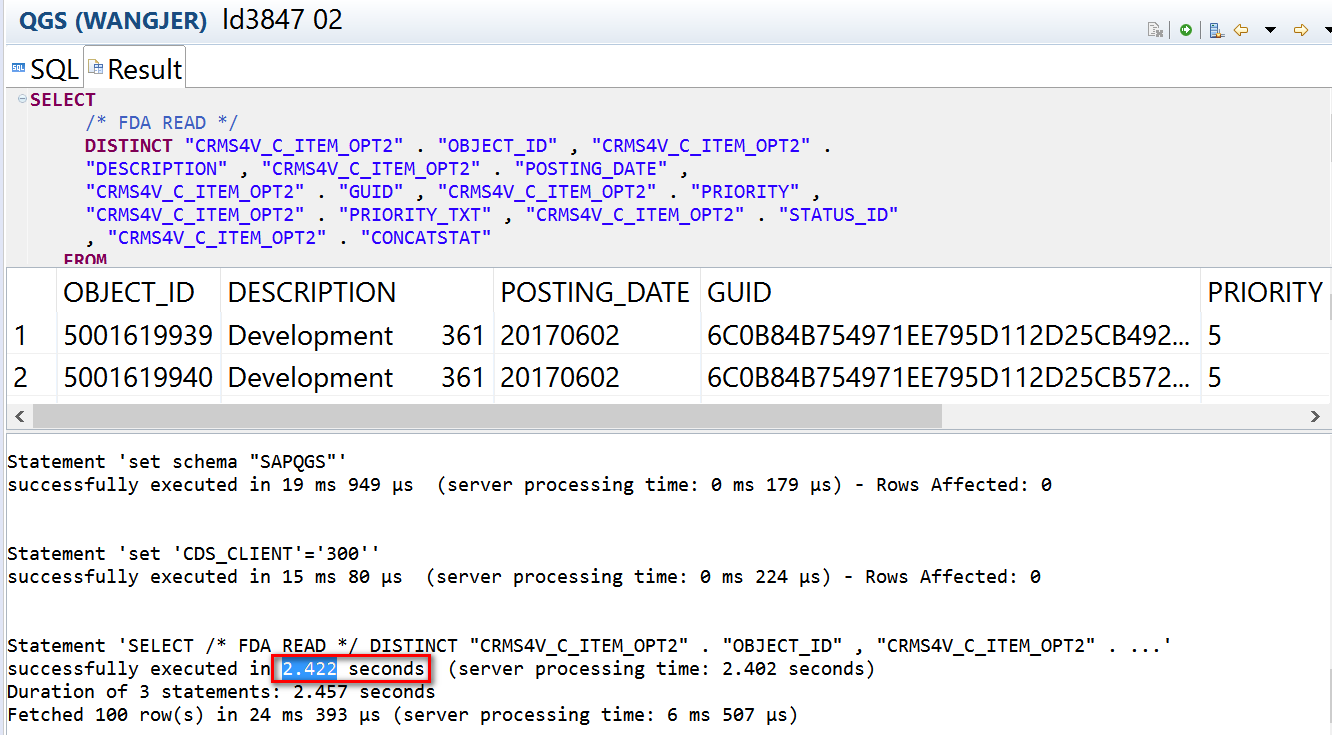Click the /* FDA READ */ comment line

[x=161, y=123]
